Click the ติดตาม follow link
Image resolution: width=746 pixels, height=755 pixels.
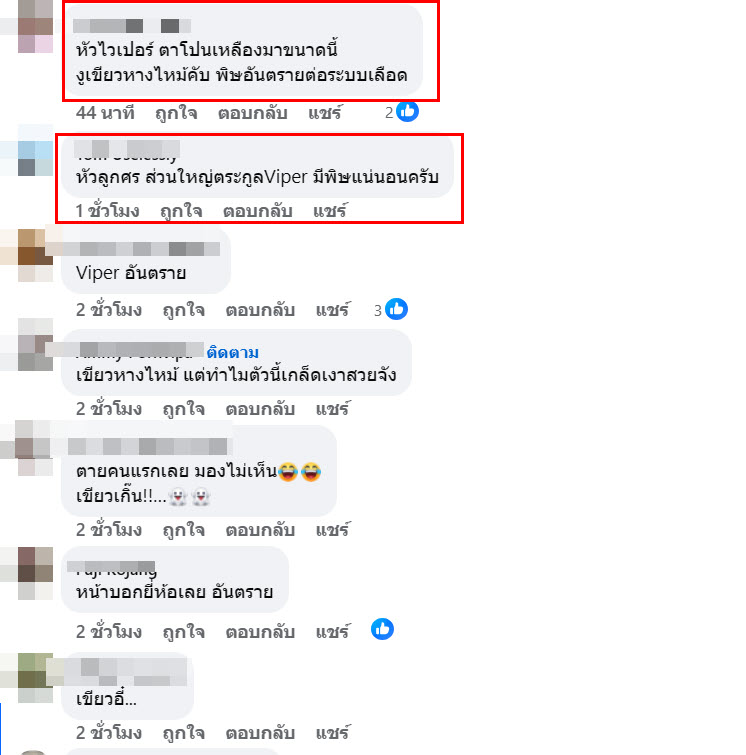tap(233, 352)
